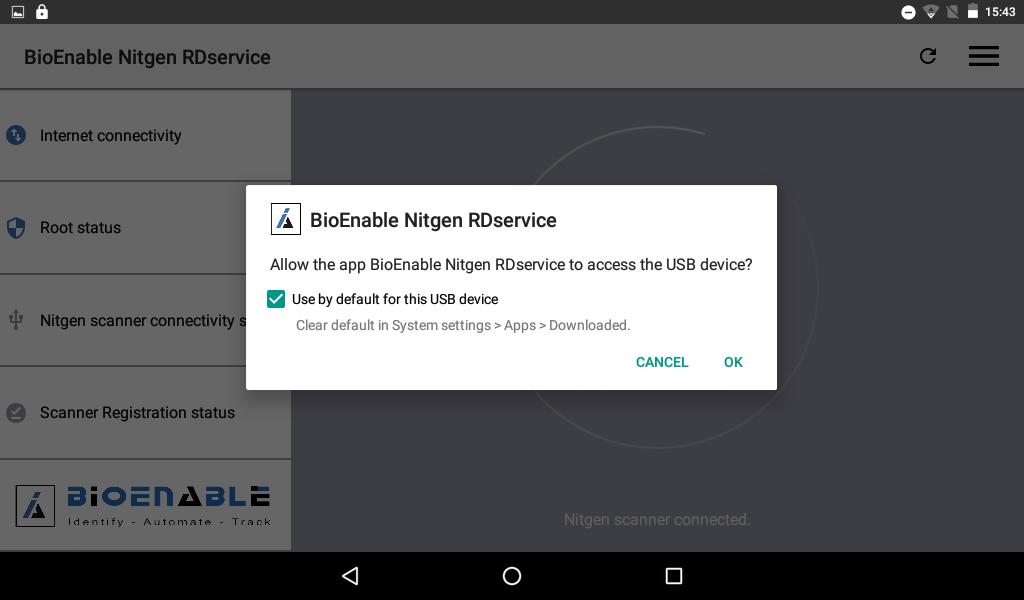This screenshot has width=1024, height=600.
Task: Click the USB icon for Nitgen scanner
Action: point(16,320)
